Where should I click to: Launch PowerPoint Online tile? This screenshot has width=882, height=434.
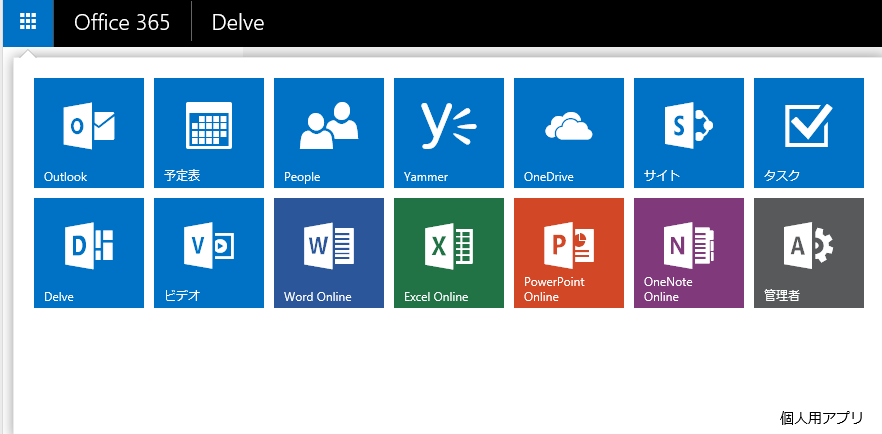tap(569, 253)
